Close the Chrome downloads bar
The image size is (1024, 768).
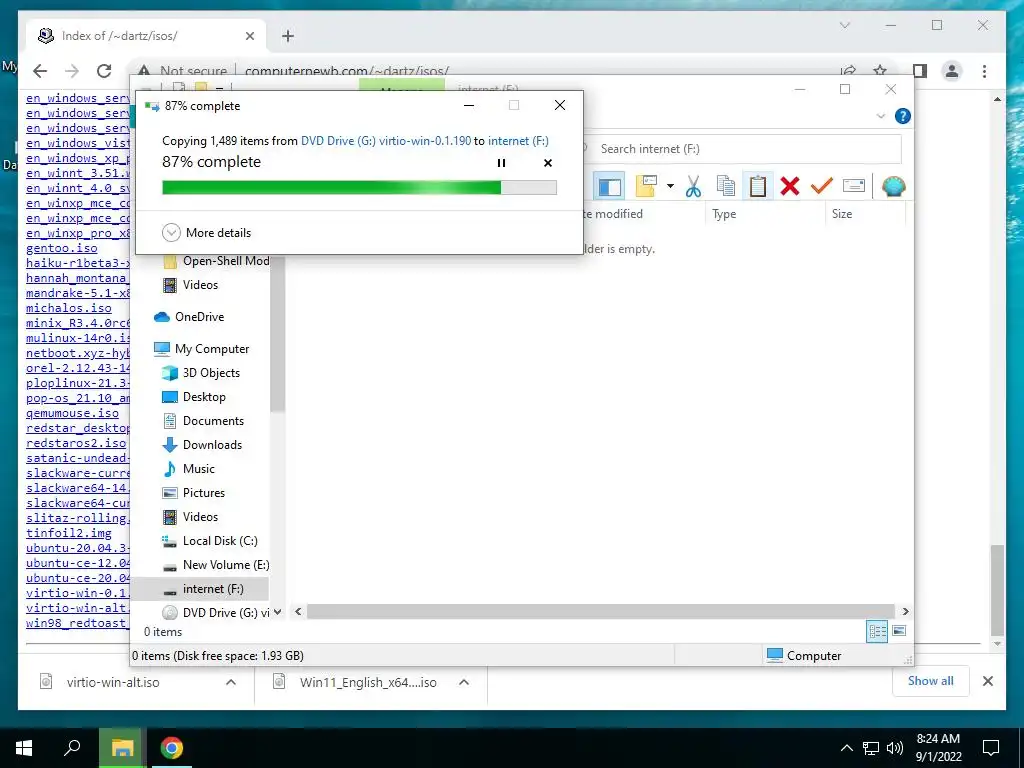click(x=987, y=681)
